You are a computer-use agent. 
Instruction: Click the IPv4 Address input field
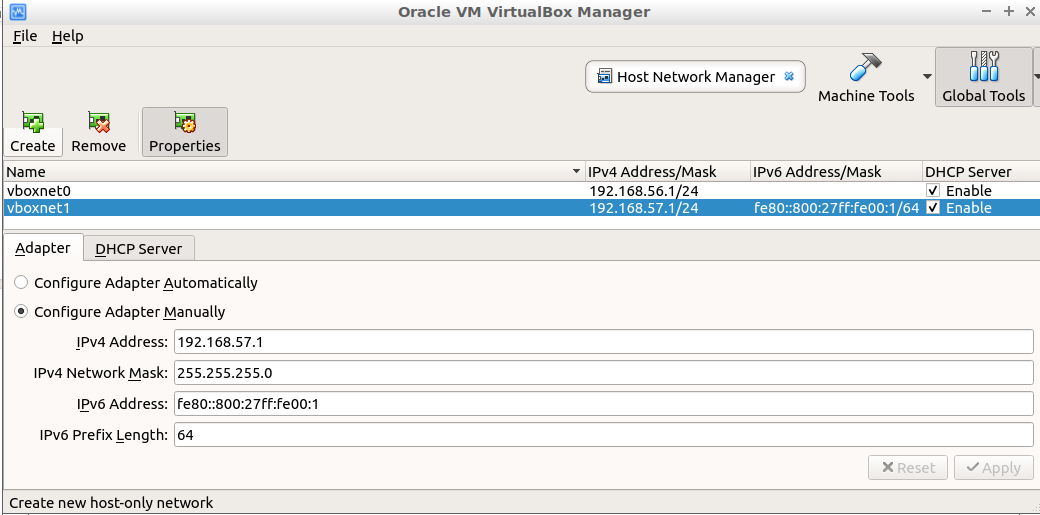click(604, 342)
